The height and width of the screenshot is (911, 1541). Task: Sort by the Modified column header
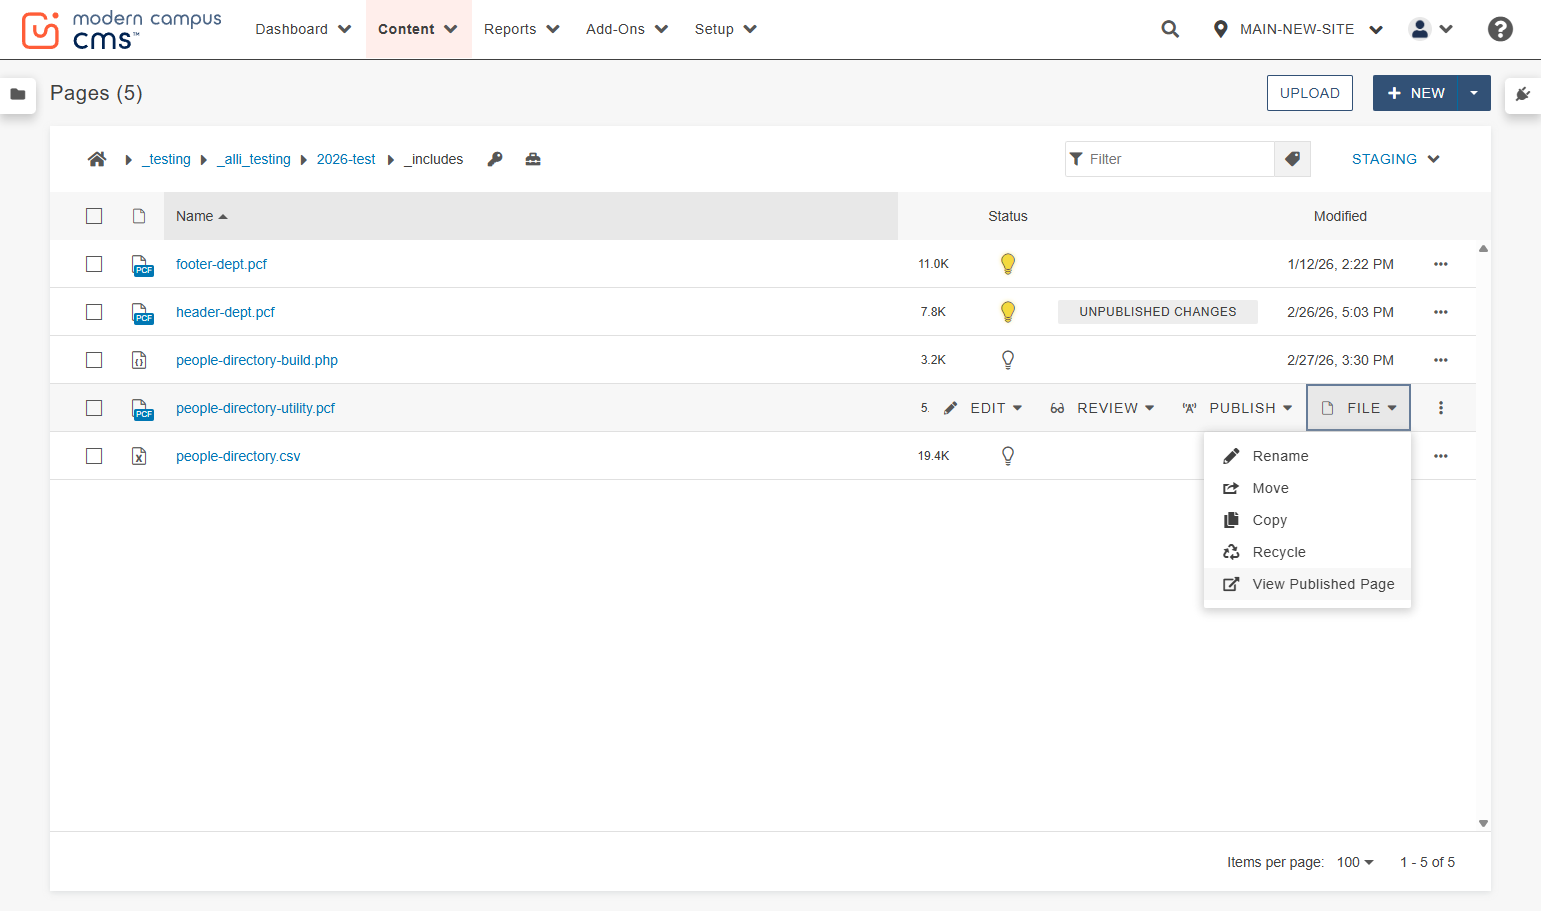[1340, 216]
